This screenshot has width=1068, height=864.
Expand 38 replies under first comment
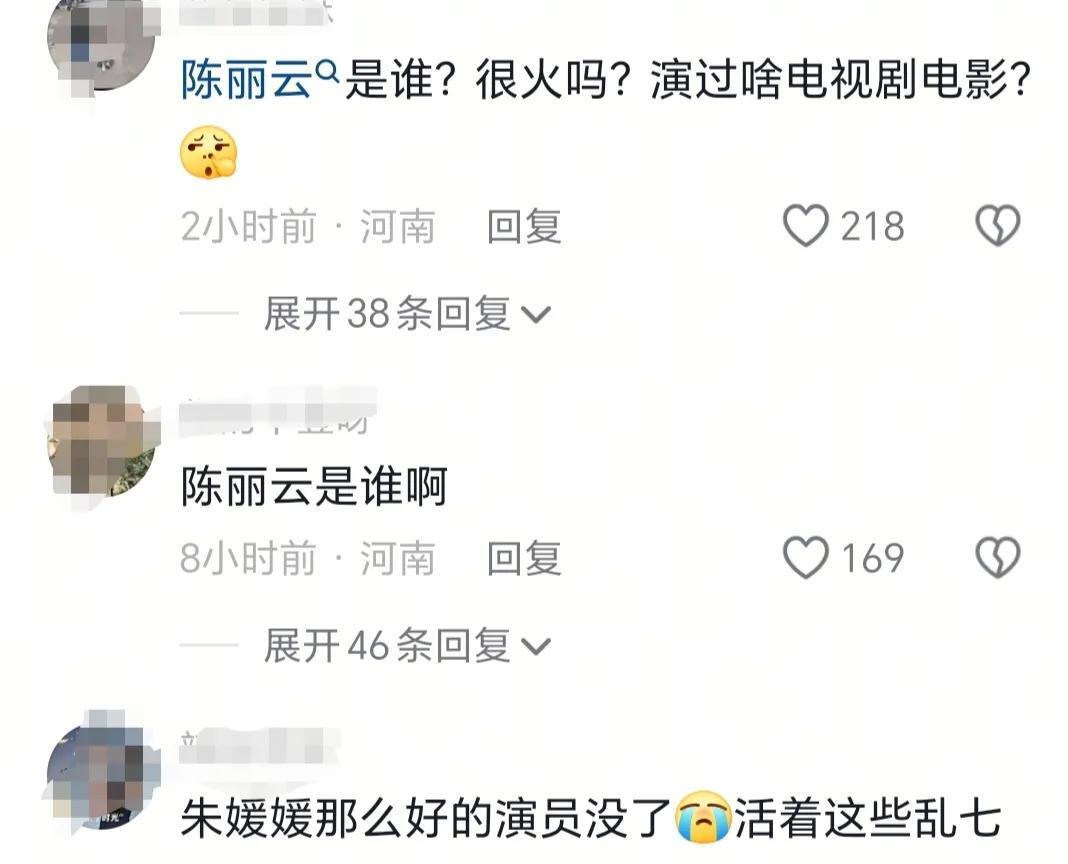coord(407,313)
